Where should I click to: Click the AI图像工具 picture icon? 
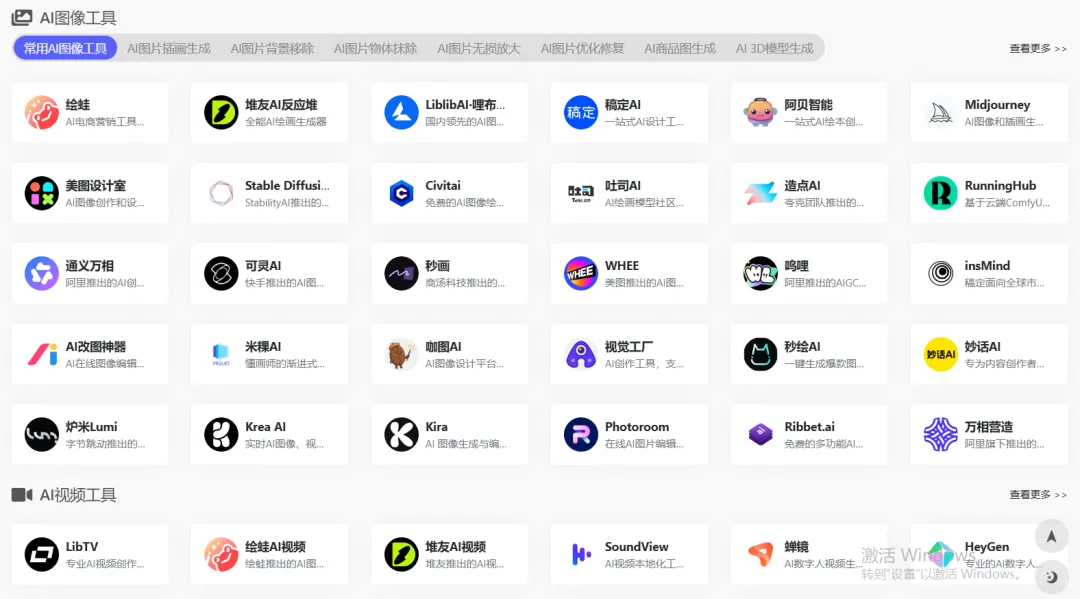click(x=22, y=18)
